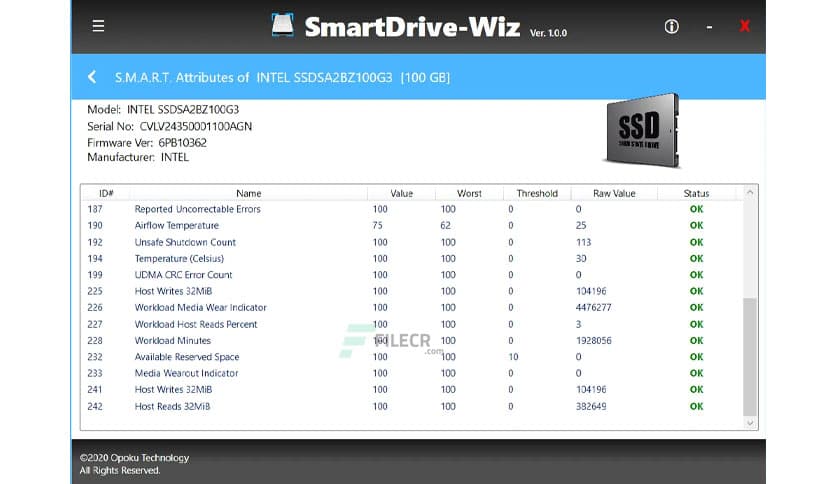This screenshot has height=484, width=836.
Task: Click raw value 1928056
Action: click(x=593, y=341)
